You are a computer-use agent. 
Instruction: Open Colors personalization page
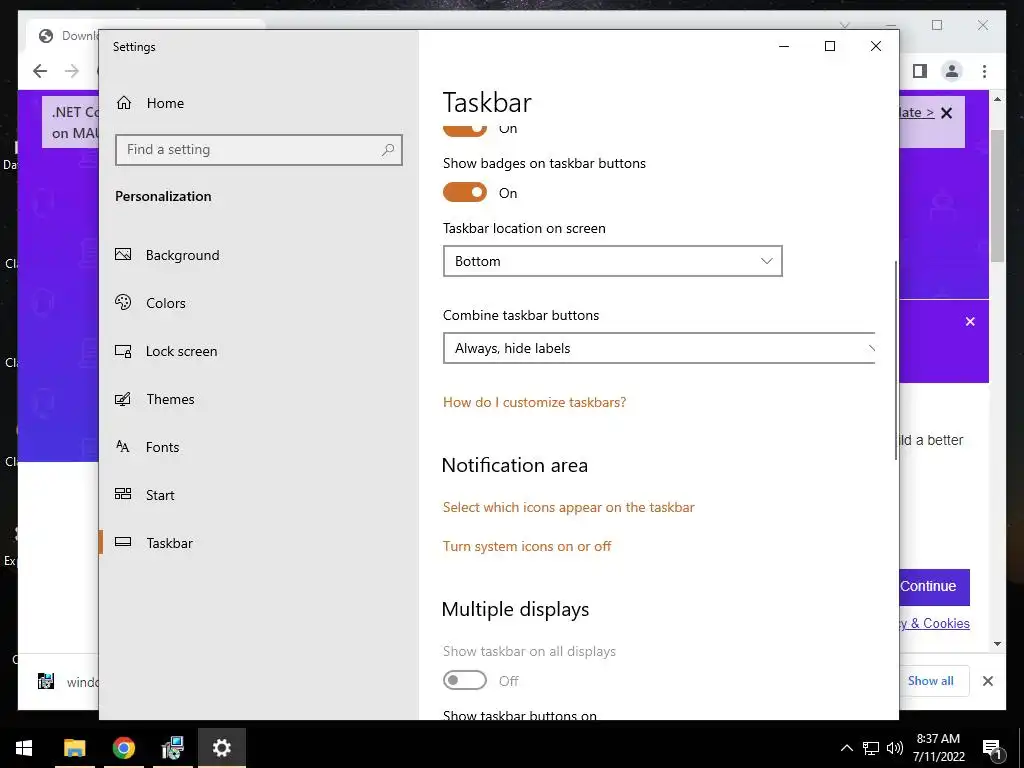pos(150,302)
